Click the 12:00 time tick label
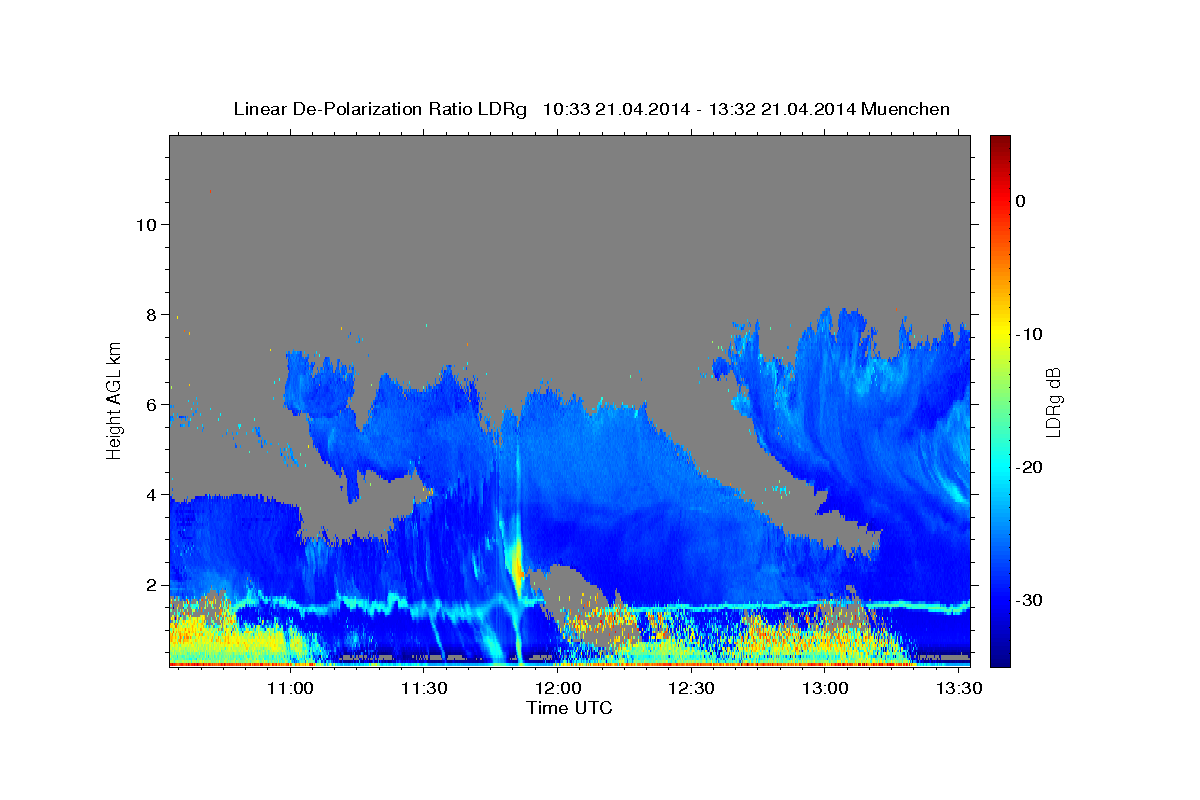The width and height of the screenshot is (1200, 800). pyautogui.click(x=557, y=688)
